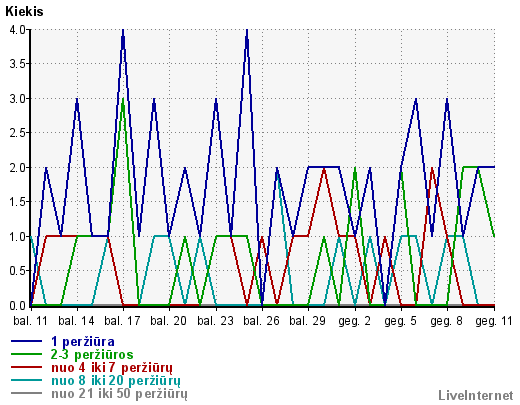Click the 'nuo 4 iki 7 peržiūrų' legend label

pyautogui.click(x=112, y=368)
